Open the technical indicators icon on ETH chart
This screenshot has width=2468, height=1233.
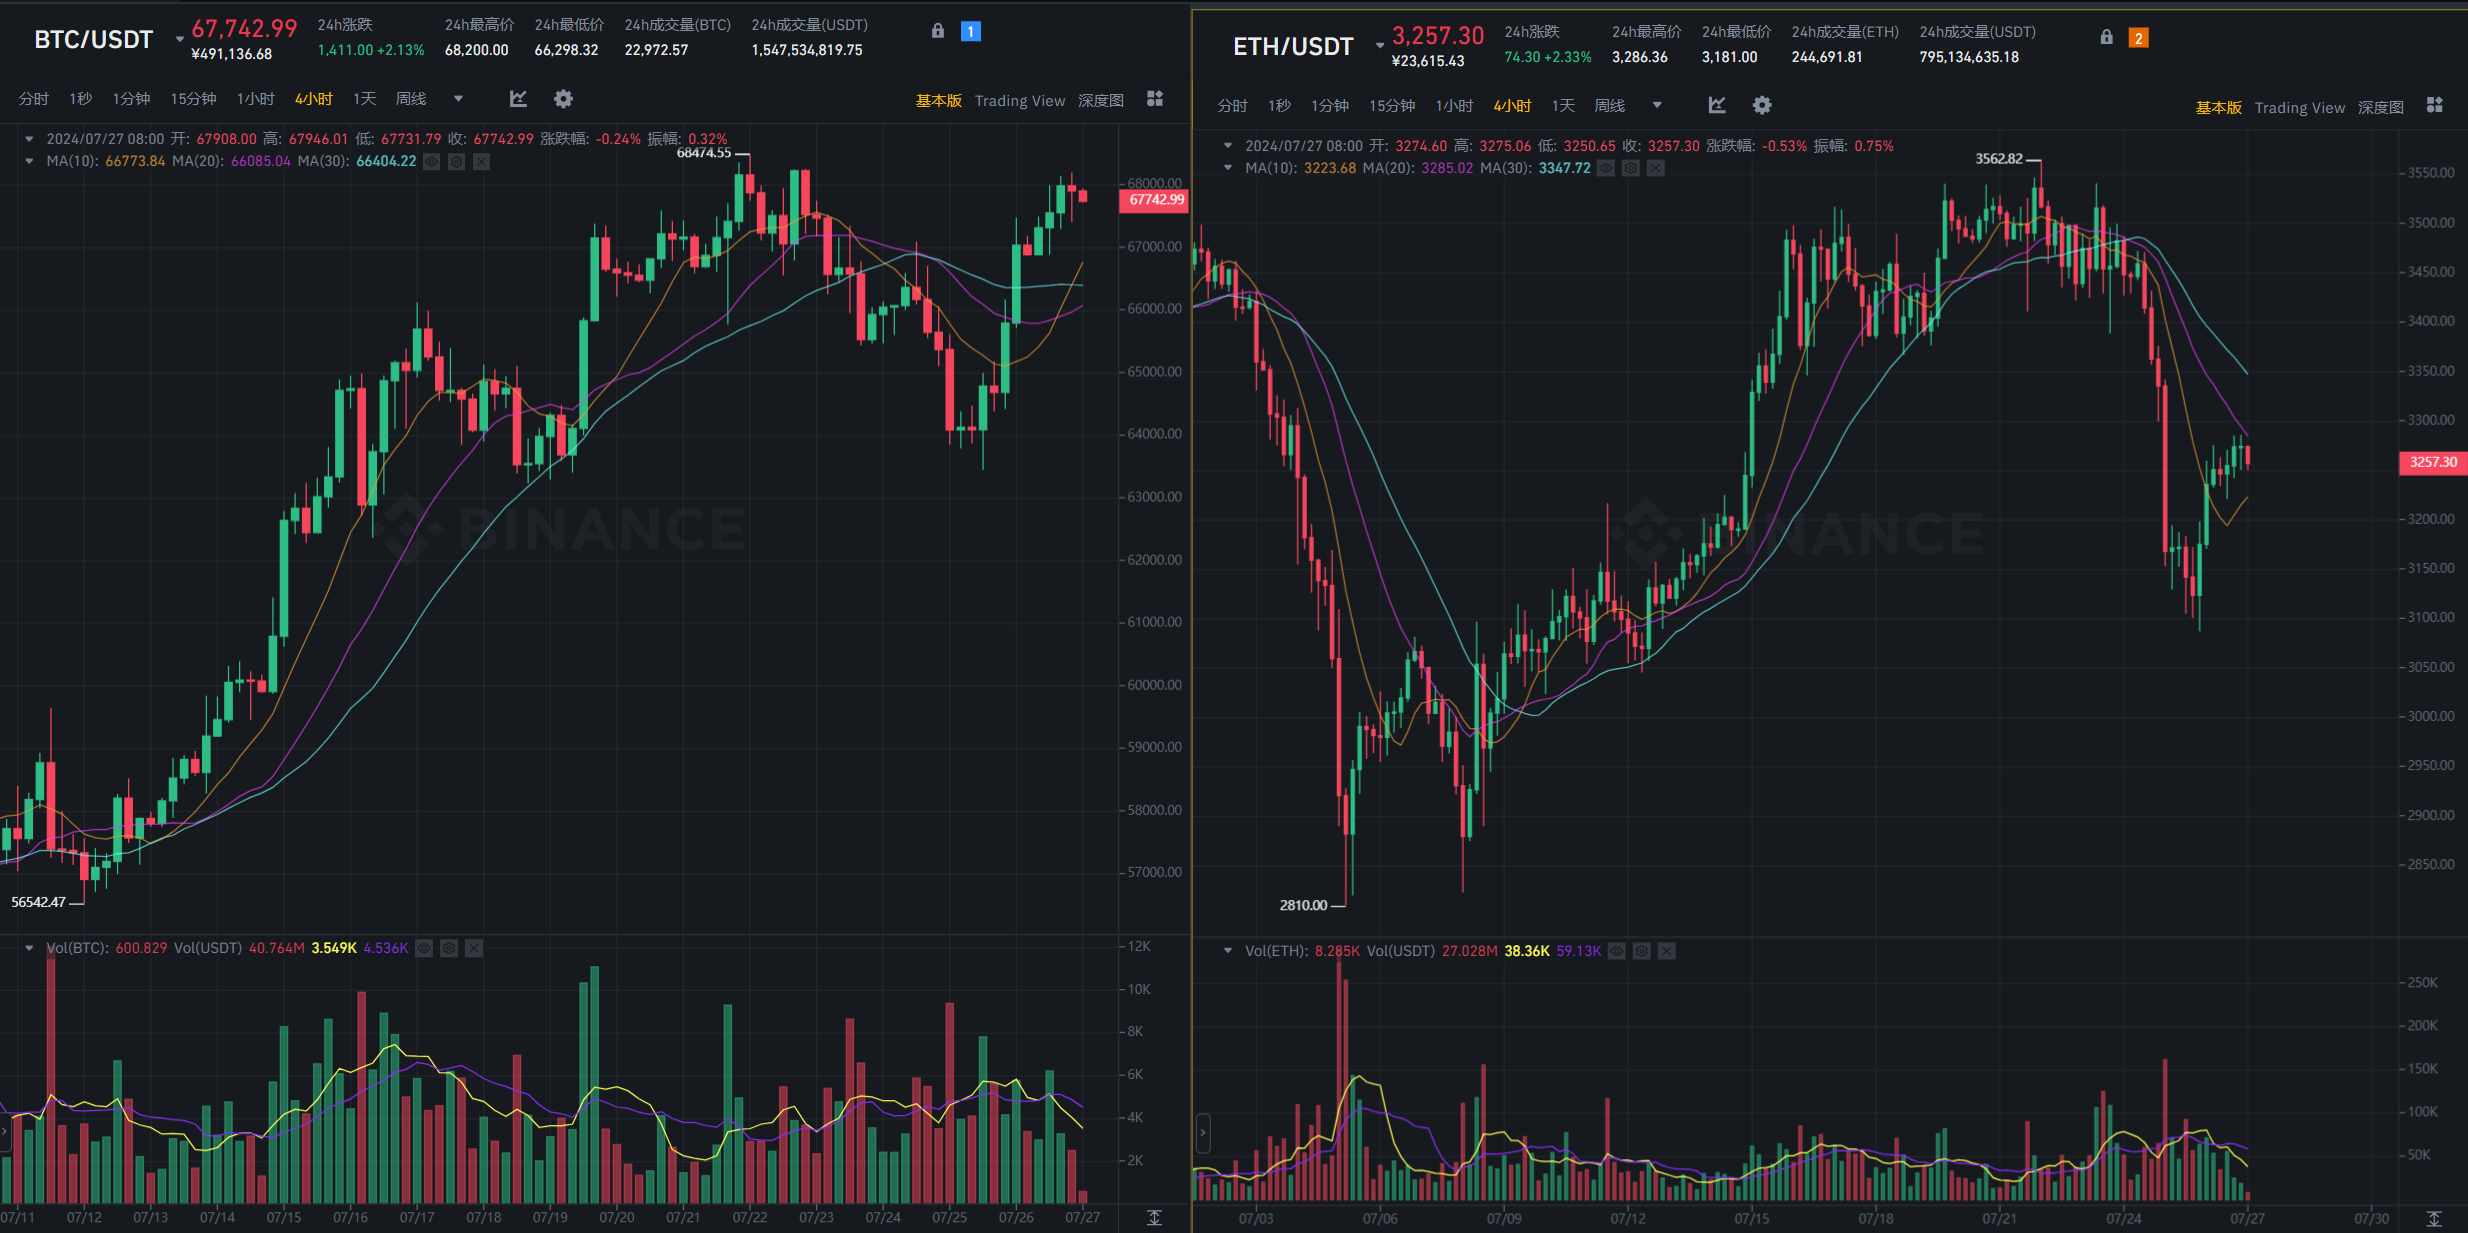click(x=1717, y=105)
